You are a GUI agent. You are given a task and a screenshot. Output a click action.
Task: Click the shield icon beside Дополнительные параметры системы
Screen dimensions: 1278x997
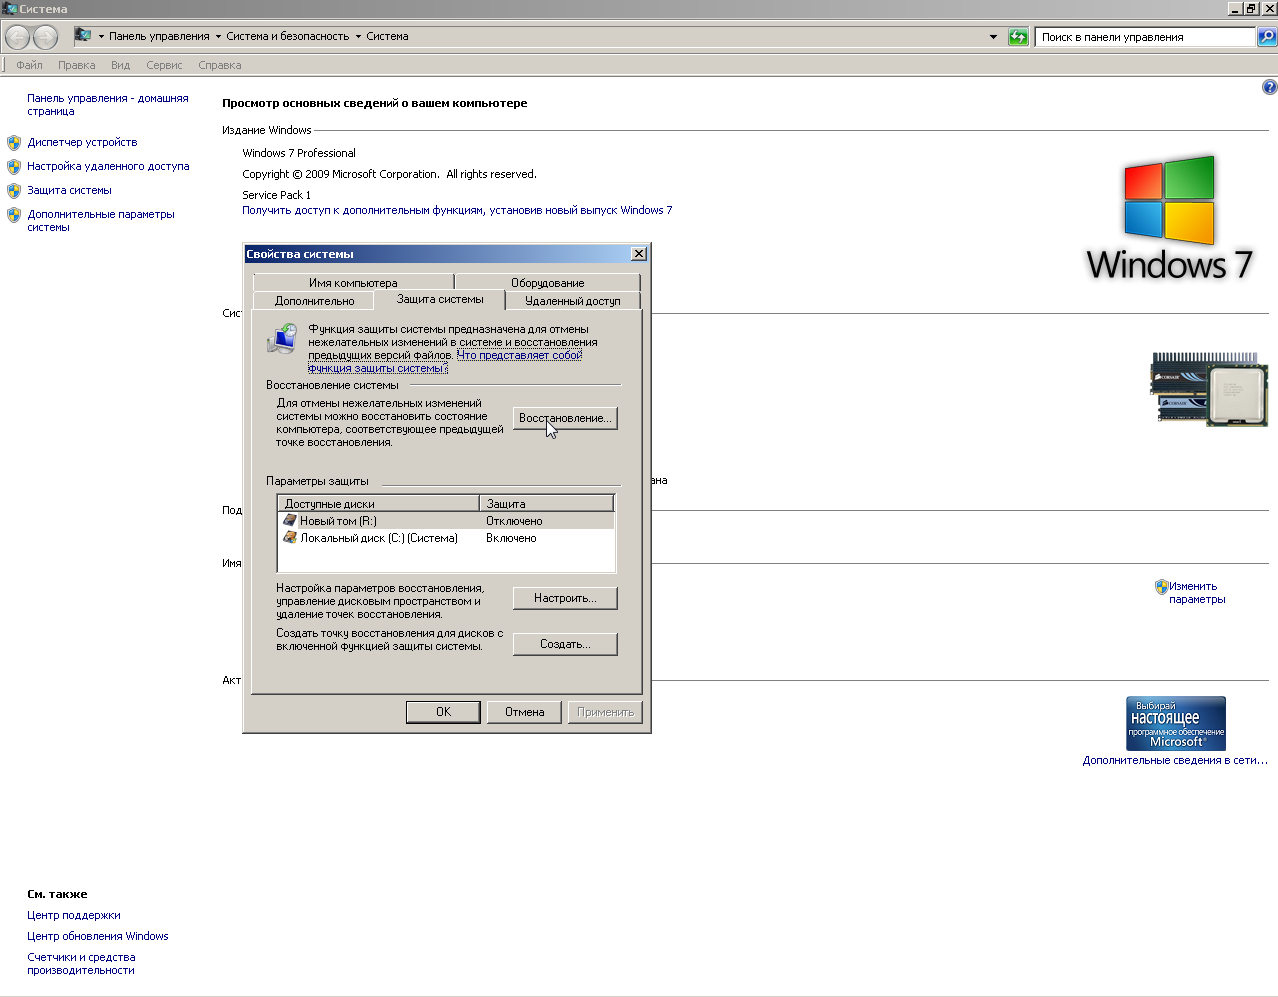pyautogui.click(x=14, y=215)
